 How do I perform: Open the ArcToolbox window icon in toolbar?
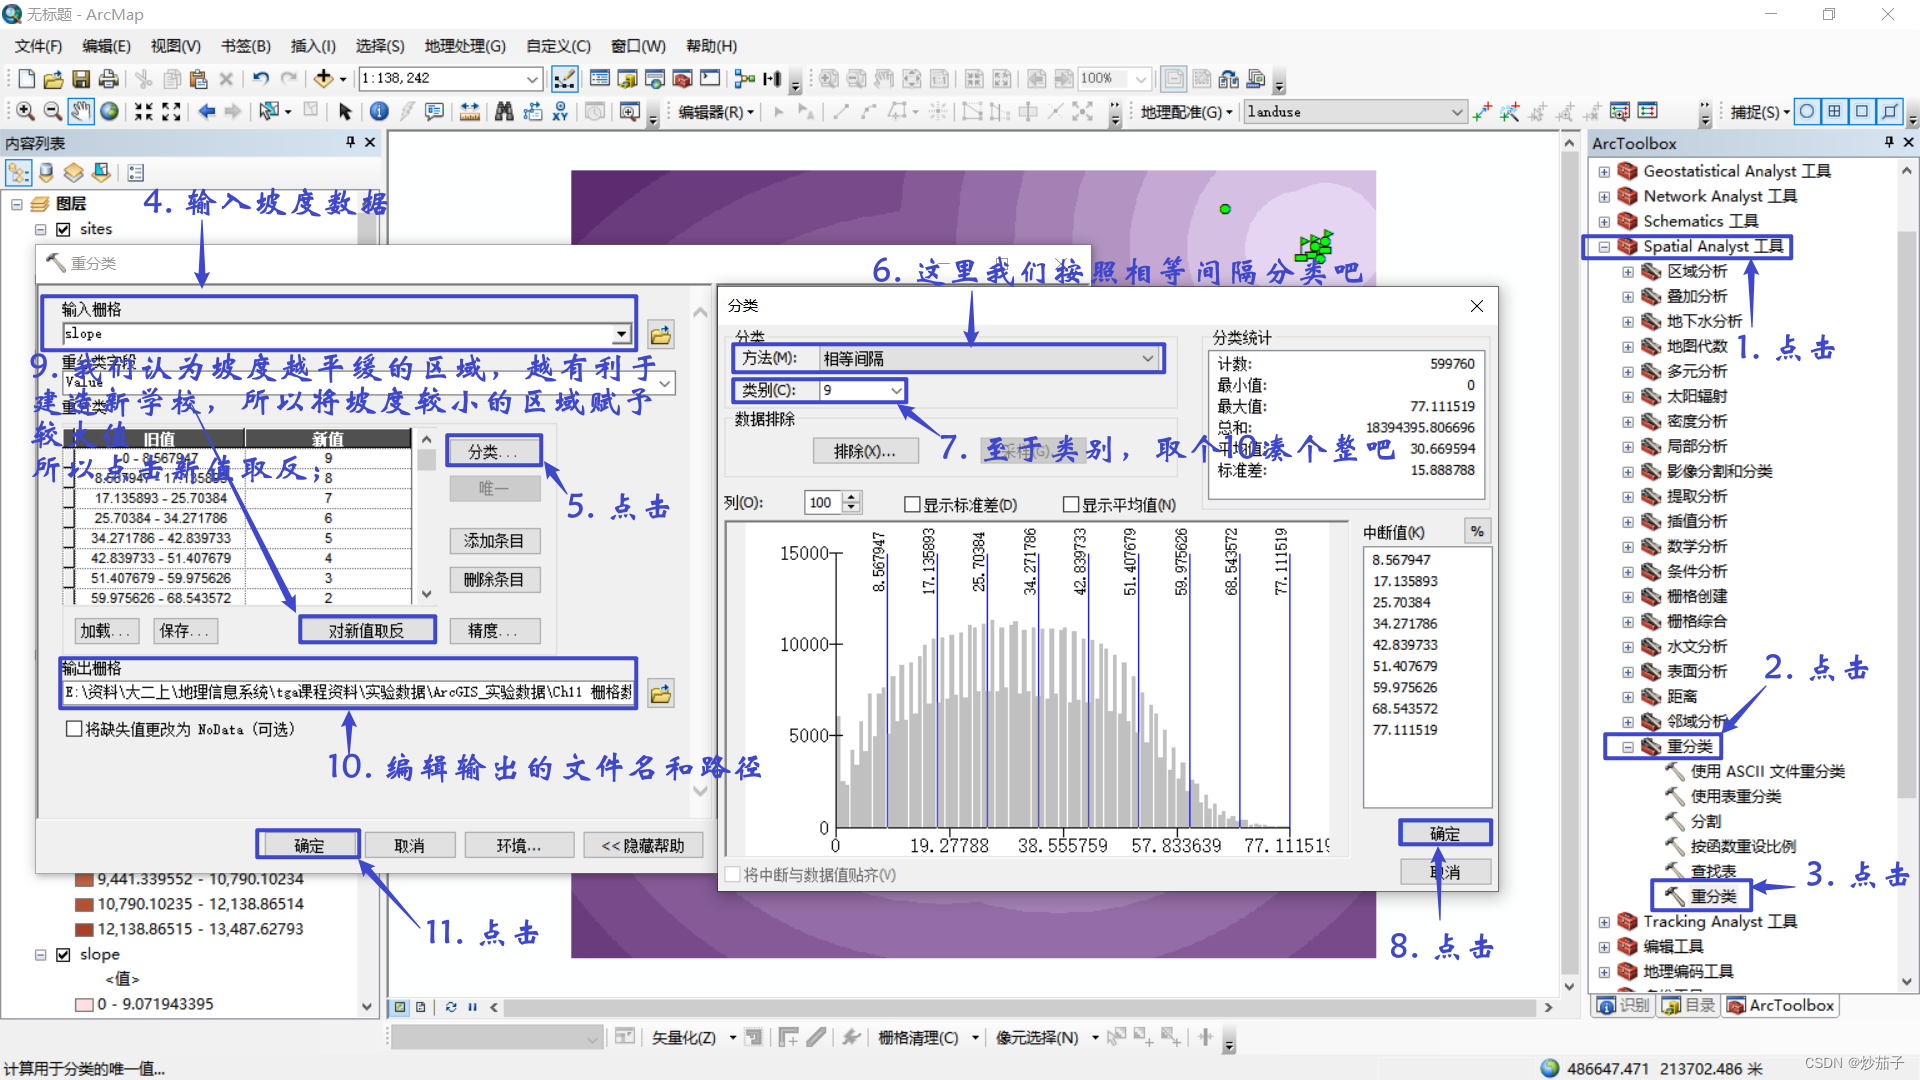[x=682, y=79]
